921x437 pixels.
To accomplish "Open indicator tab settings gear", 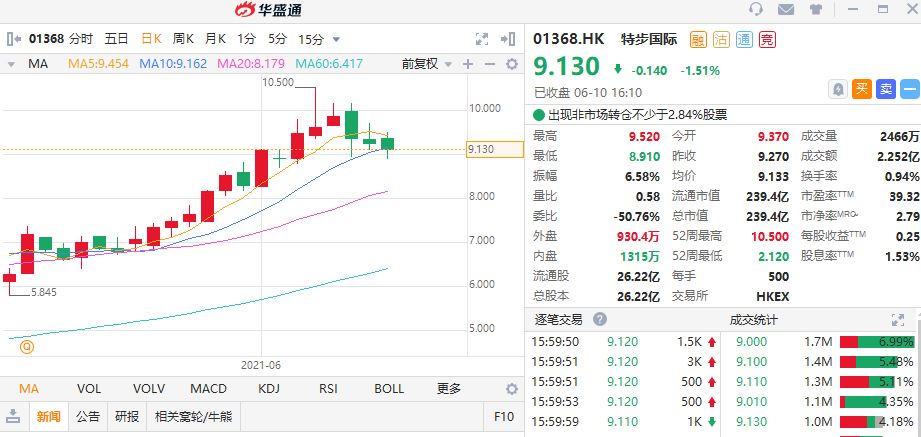I will click(x=512, y=389).
